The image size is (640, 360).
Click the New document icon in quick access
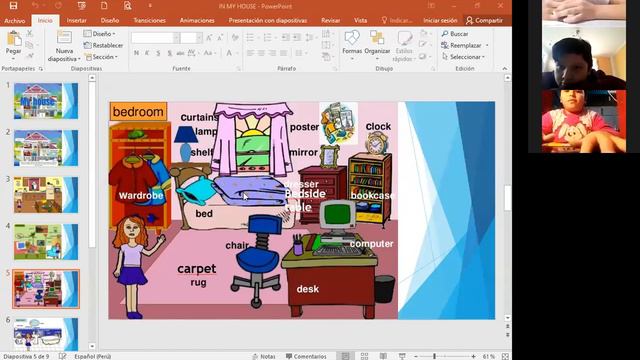tap(104, 6)
